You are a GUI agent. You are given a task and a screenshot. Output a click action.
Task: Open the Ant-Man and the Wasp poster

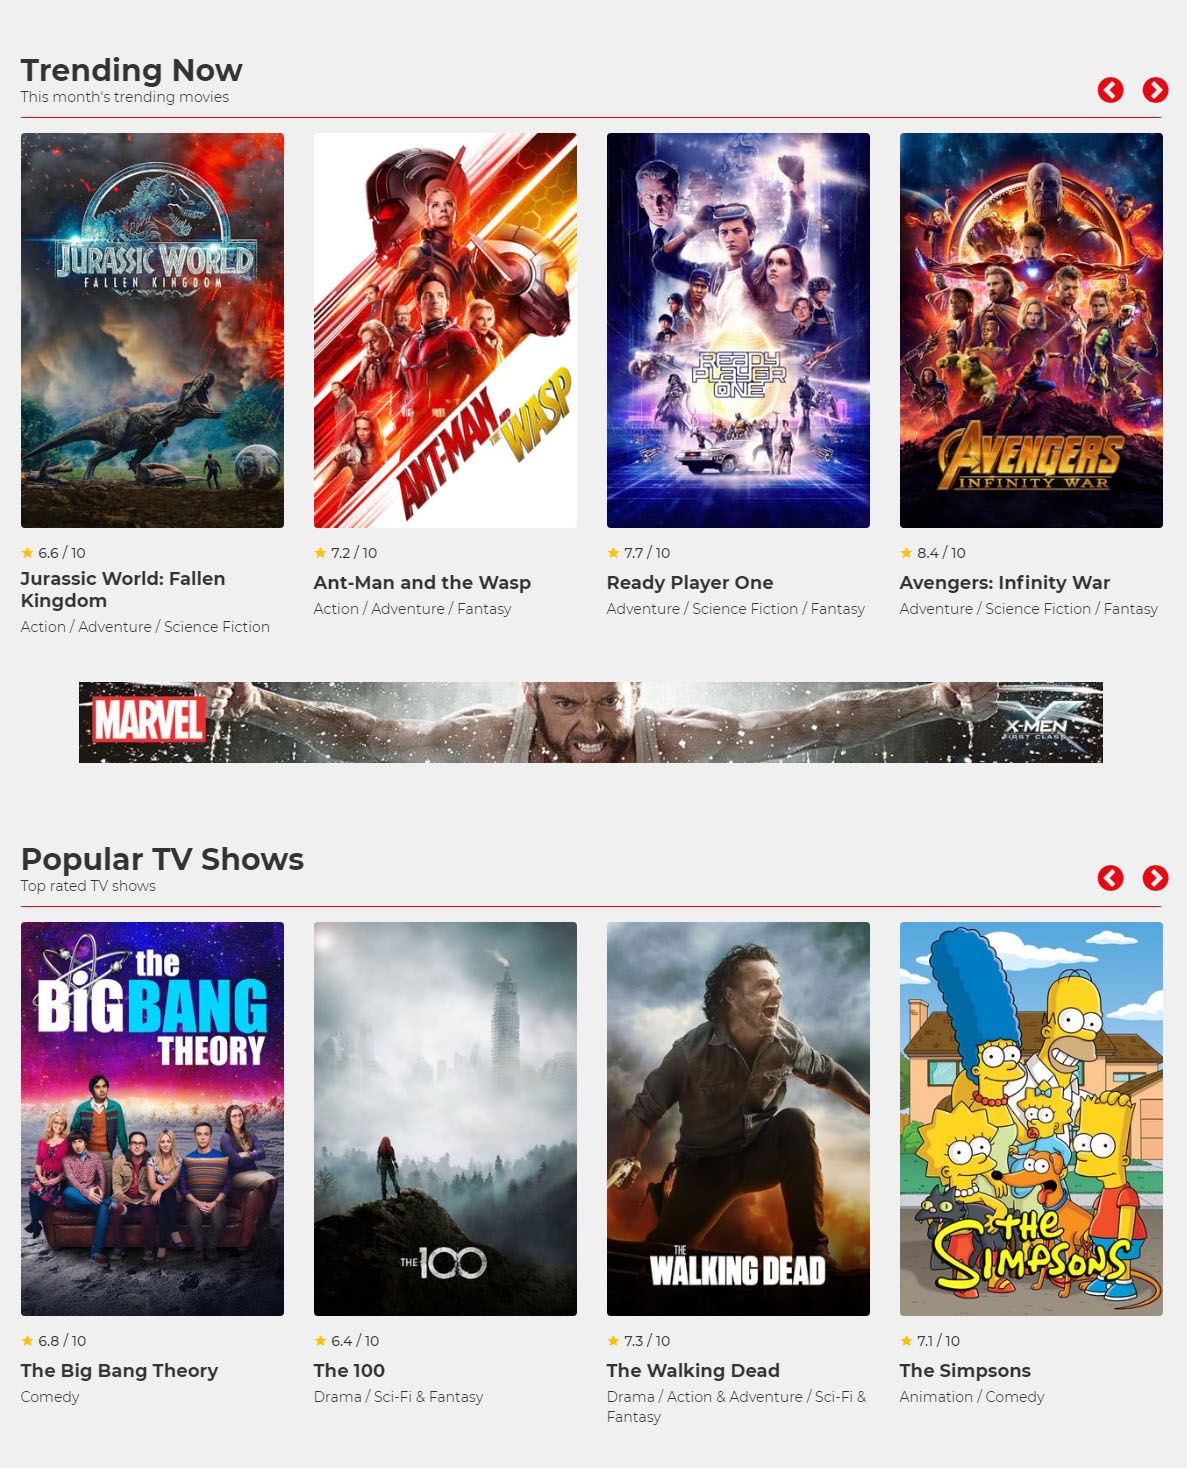click(445, 330)
